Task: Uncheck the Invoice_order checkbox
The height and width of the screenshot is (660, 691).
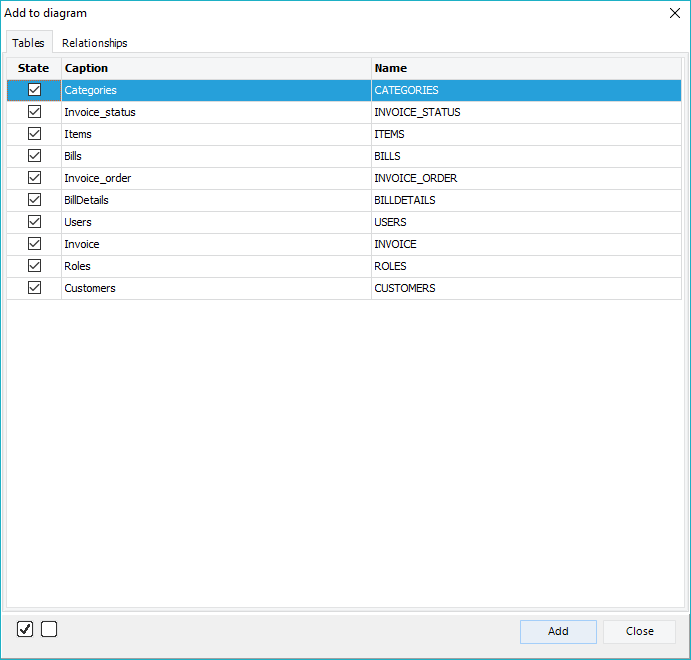Action: [x=34, y=178]
